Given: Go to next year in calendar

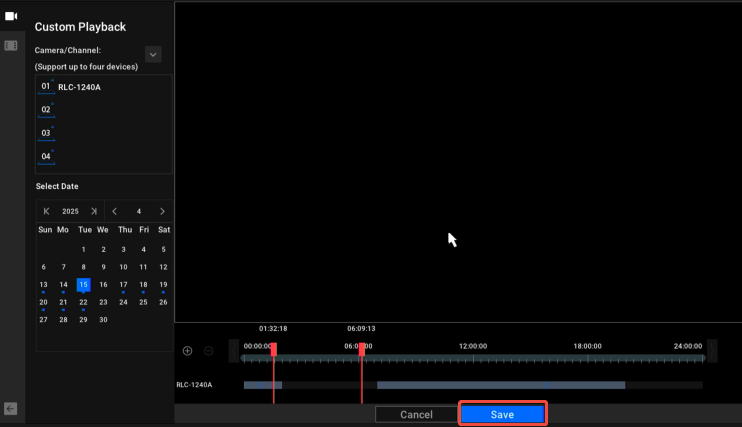Looking at the screenshot, I should pos(94,211).
